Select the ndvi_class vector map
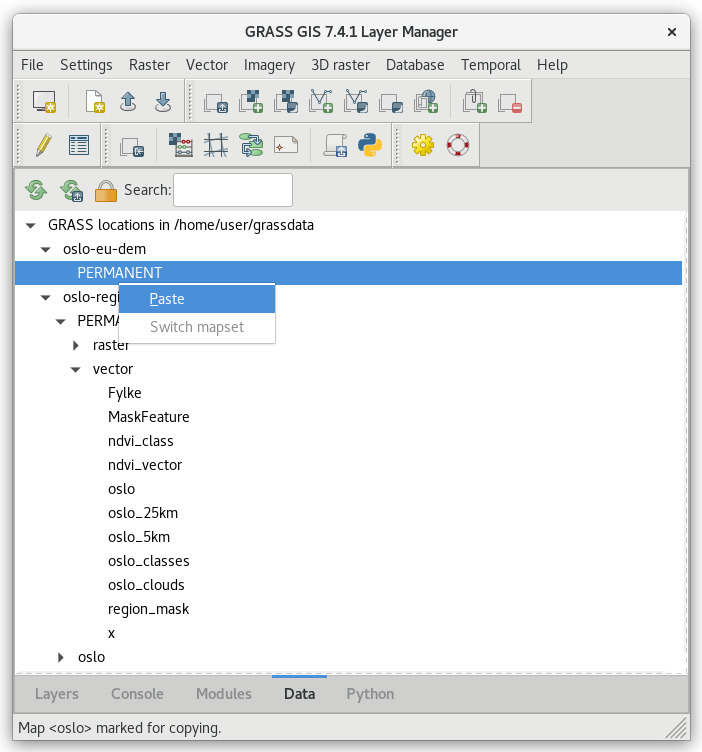This screenshot has height=752, width=702. pos(140,441)
